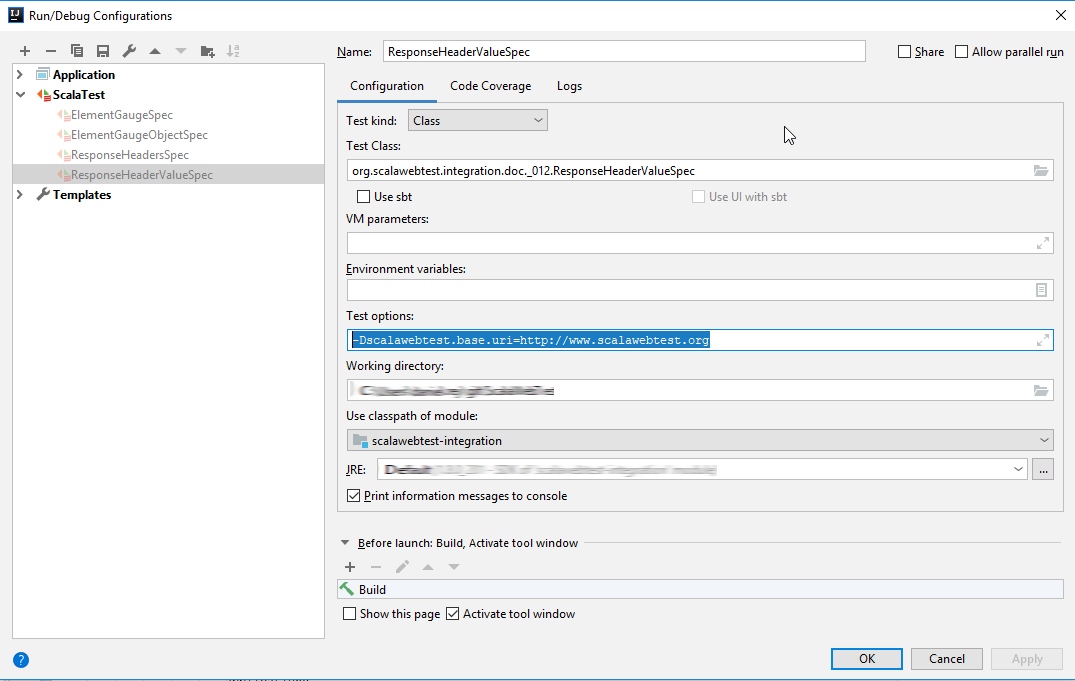
Task: Open JRE browse ellipsis button
Action: pyautogui.click(x=1043, y=470)
